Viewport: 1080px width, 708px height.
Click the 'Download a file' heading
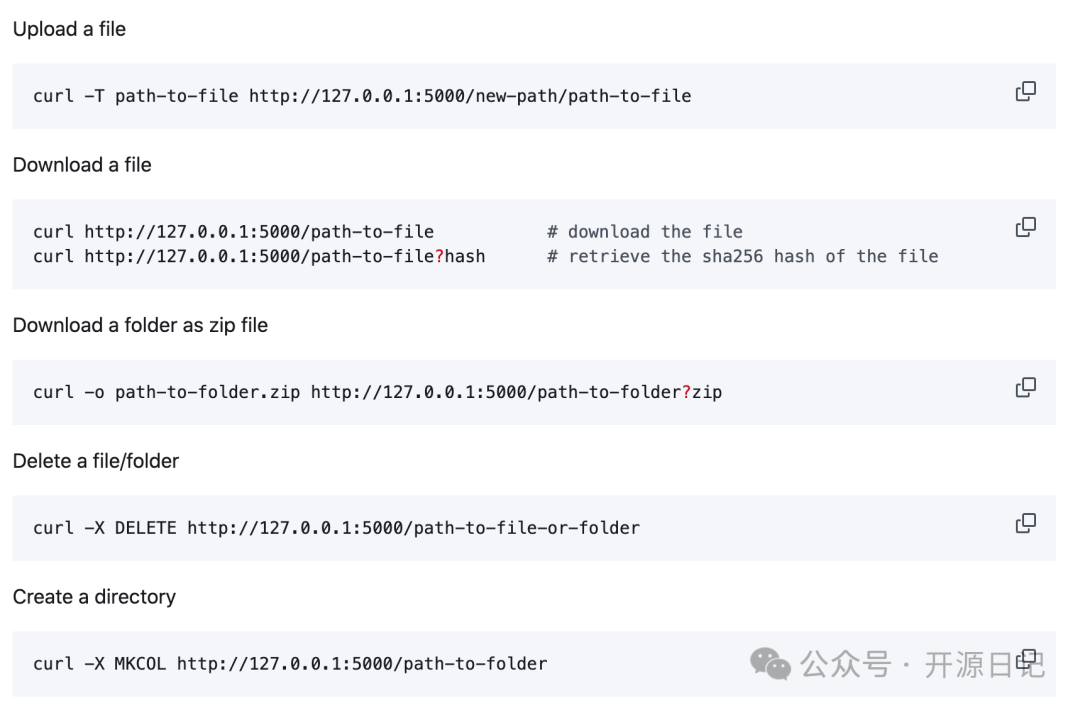pos(82,165)
